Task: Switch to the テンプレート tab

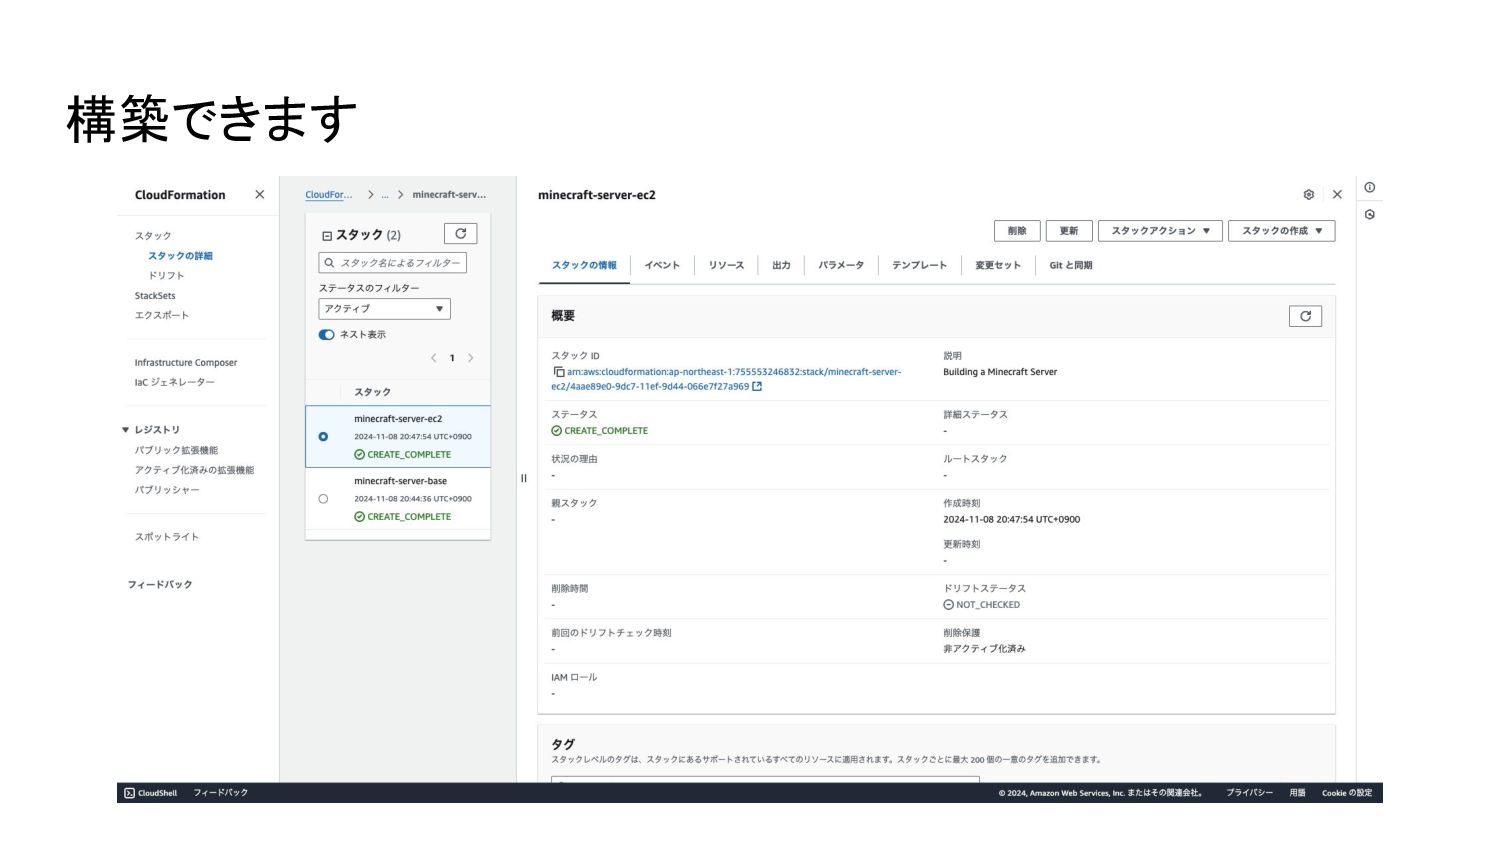Action: click(x=919, y=265)
